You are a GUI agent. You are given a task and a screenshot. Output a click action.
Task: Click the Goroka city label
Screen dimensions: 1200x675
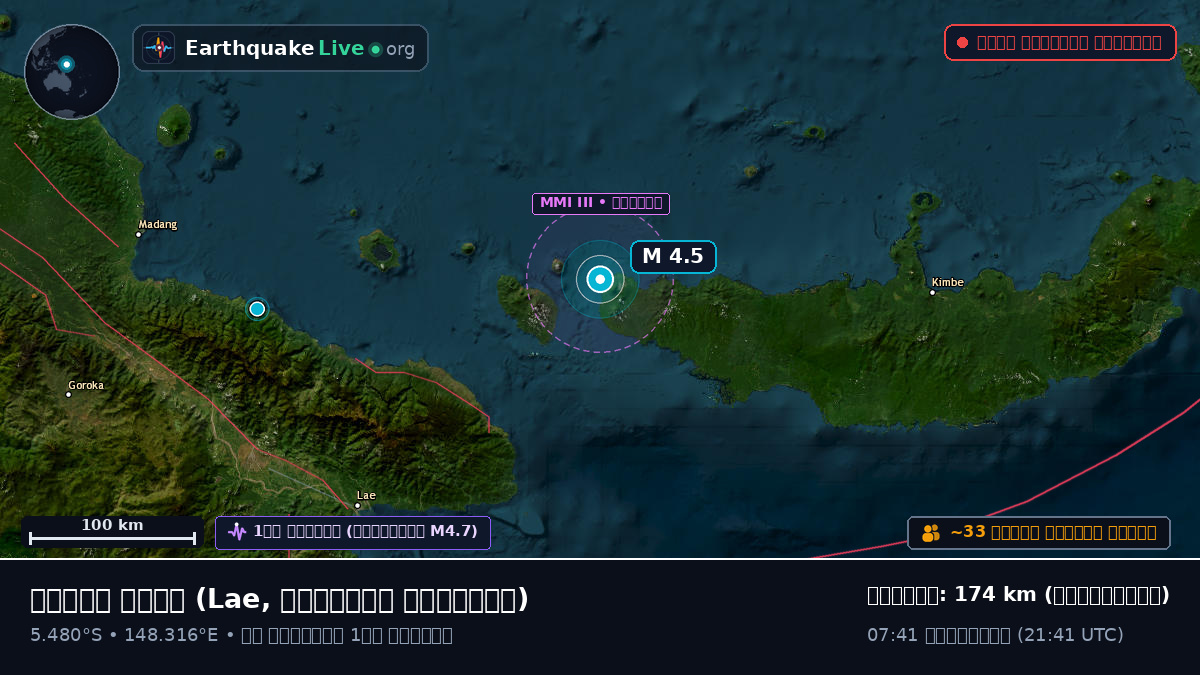(x=86, y=385)
